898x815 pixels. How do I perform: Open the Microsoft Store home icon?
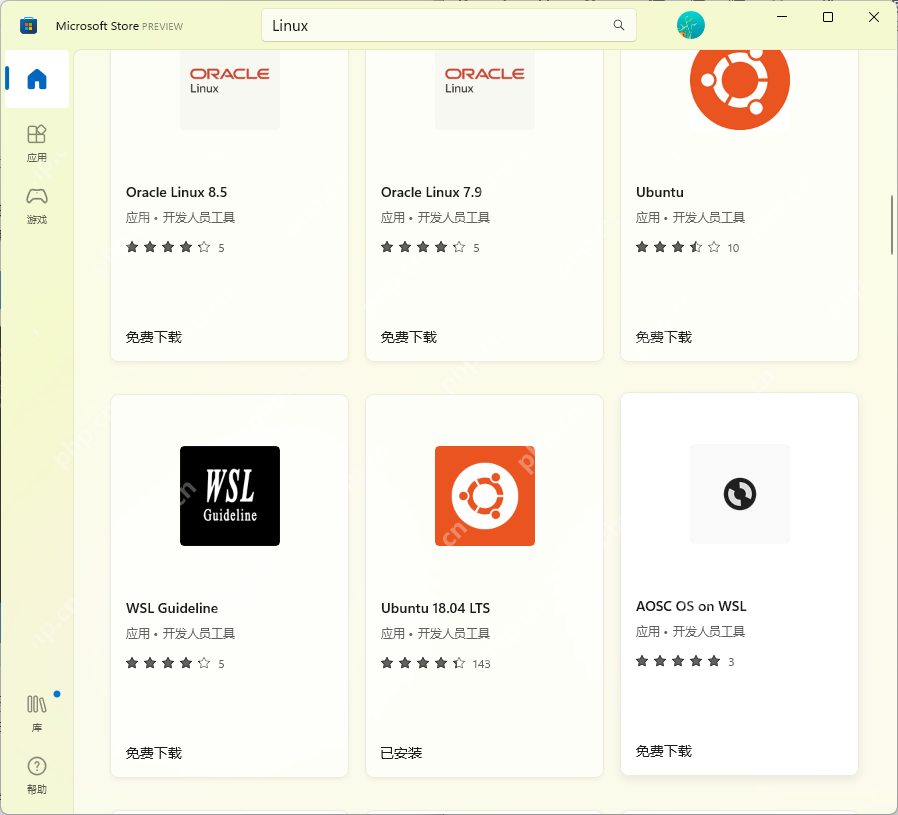point(36,80)
